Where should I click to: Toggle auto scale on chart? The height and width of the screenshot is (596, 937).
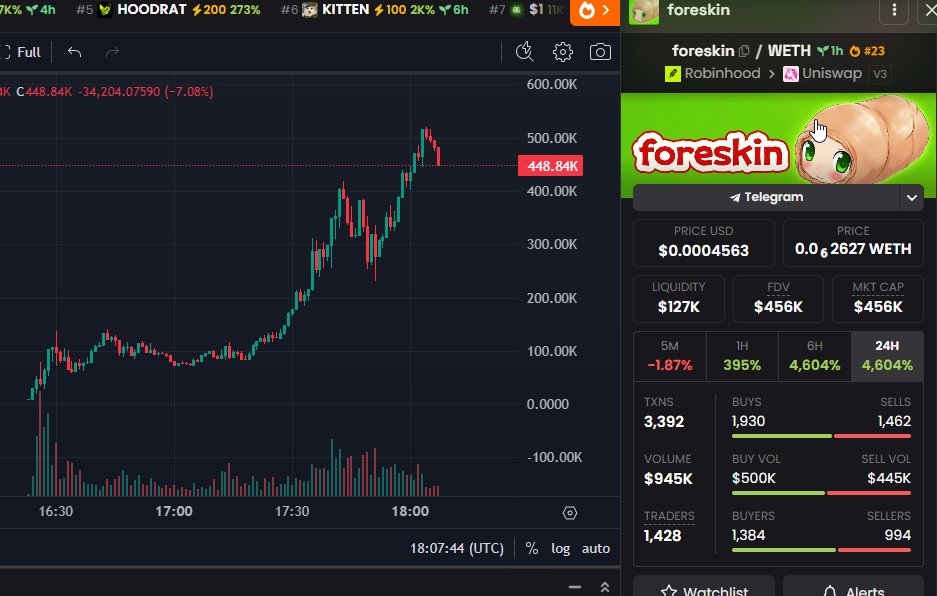[596, 548]
